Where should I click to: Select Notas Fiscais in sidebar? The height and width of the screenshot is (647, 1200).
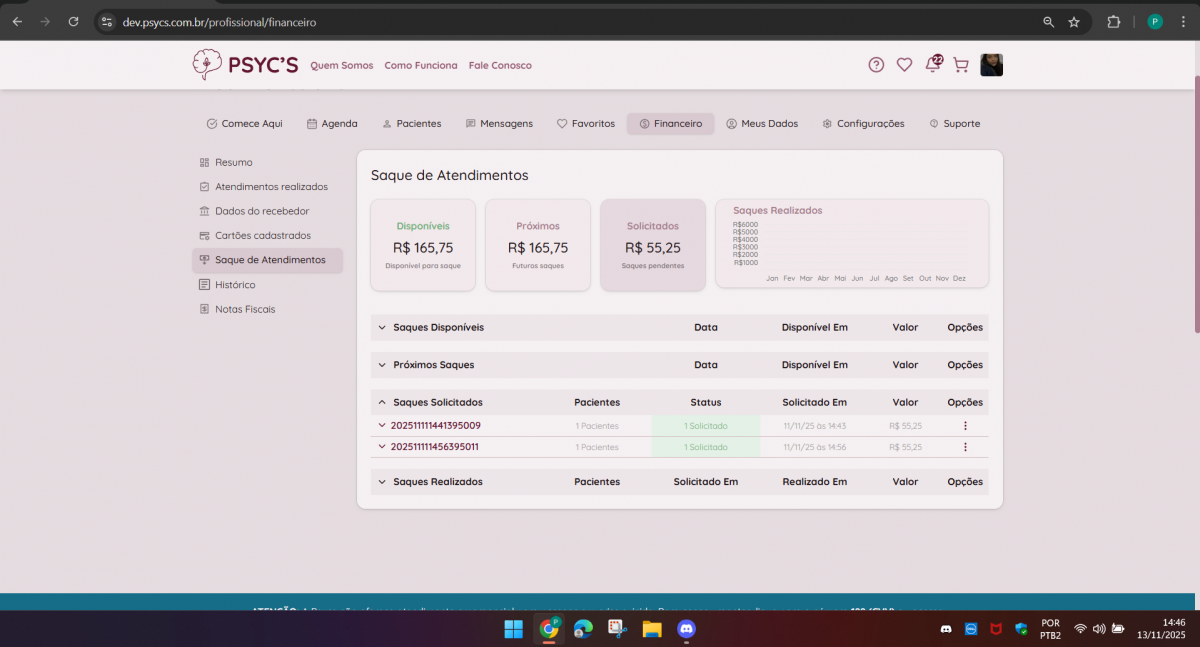click(x=244, y=309)
